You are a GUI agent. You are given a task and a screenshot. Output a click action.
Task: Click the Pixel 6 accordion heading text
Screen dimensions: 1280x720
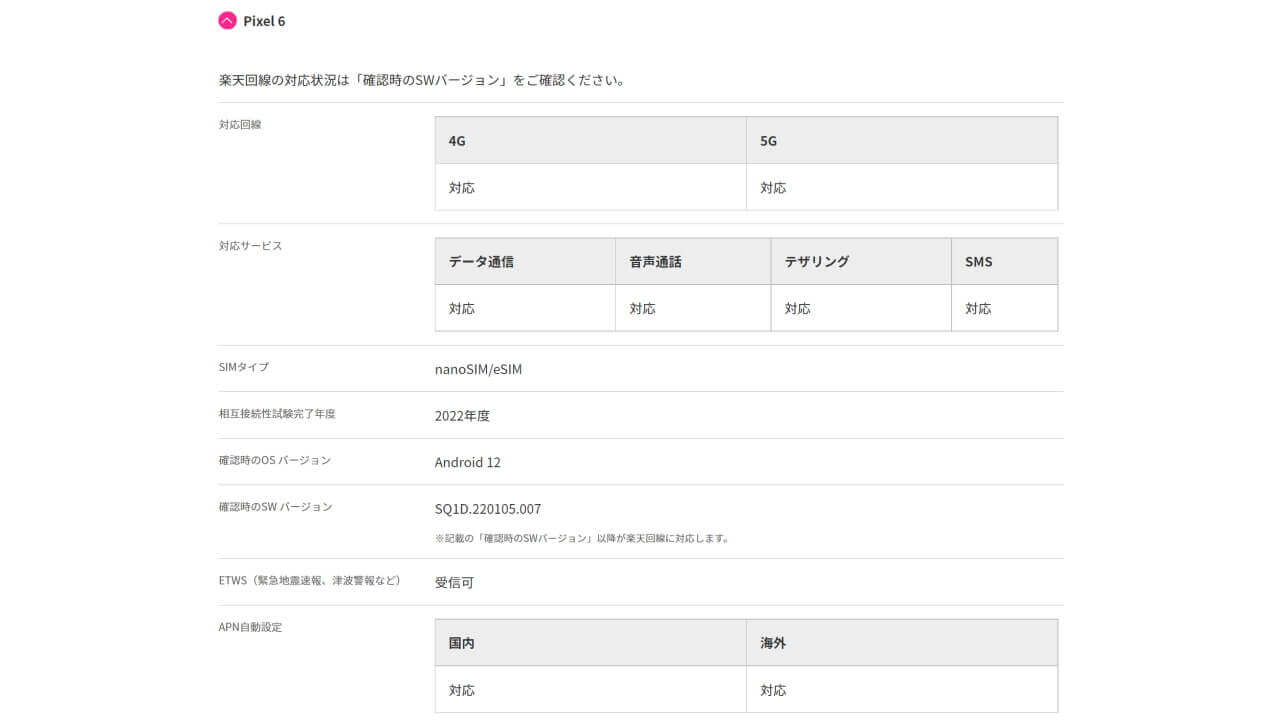tap(264, 21)
